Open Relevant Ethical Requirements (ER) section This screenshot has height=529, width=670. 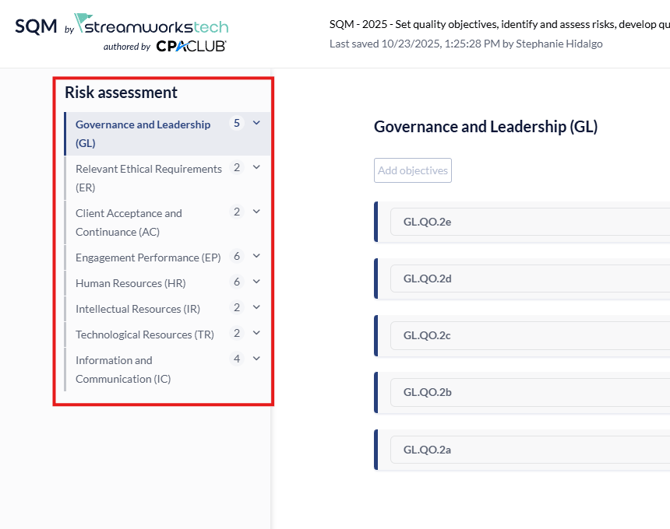148,177
